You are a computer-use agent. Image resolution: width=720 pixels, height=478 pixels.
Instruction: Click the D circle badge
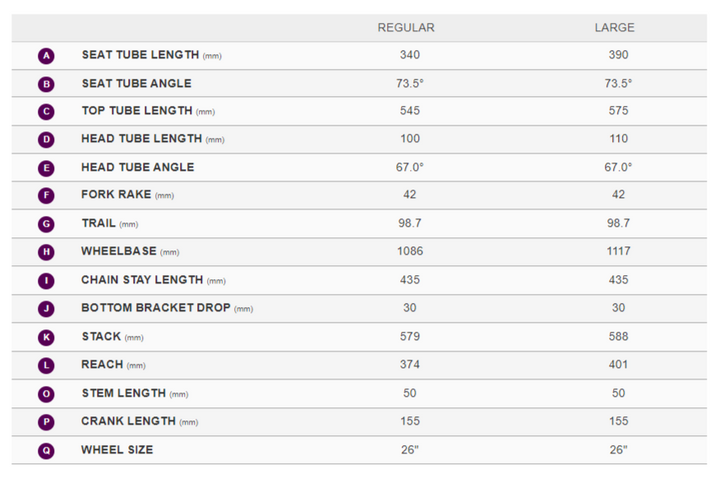pyautogui.click(x=46, y=140)
